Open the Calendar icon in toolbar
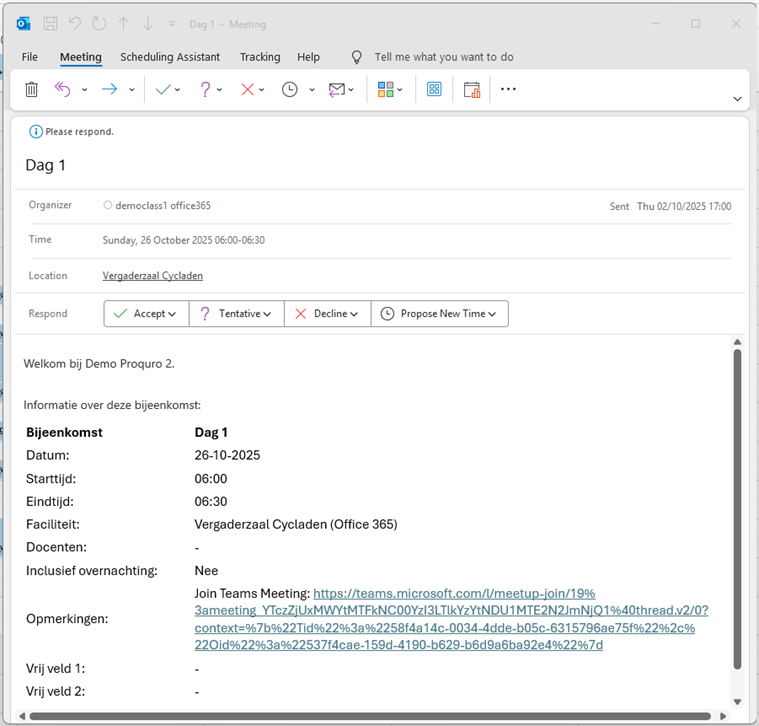 coord(472,89)
